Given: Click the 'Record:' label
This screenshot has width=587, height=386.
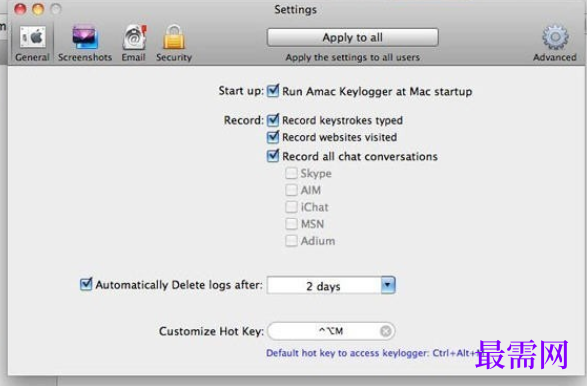Looking at the screenshot, I should [x=244, y=120].
